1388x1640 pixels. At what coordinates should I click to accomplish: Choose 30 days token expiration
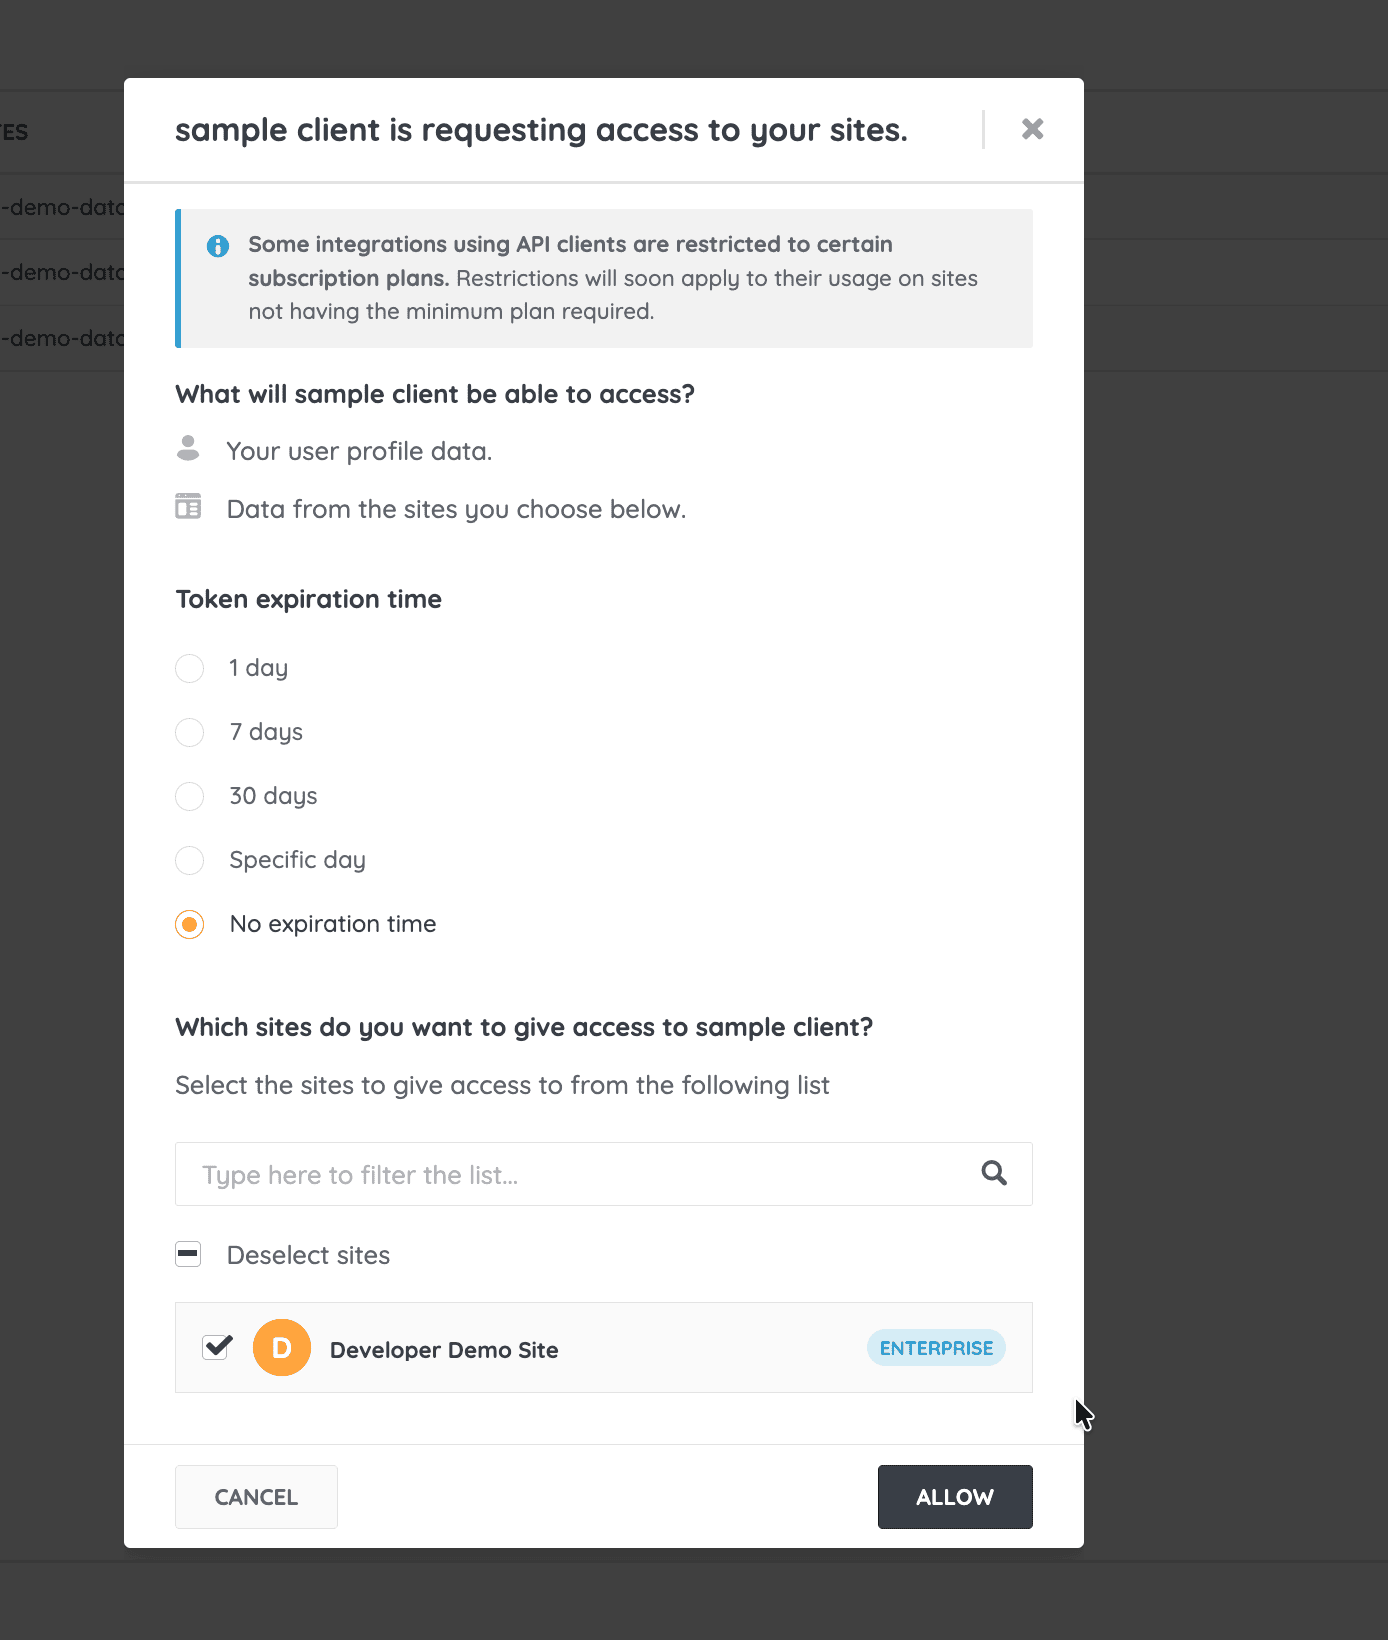[x=190, y=796]
